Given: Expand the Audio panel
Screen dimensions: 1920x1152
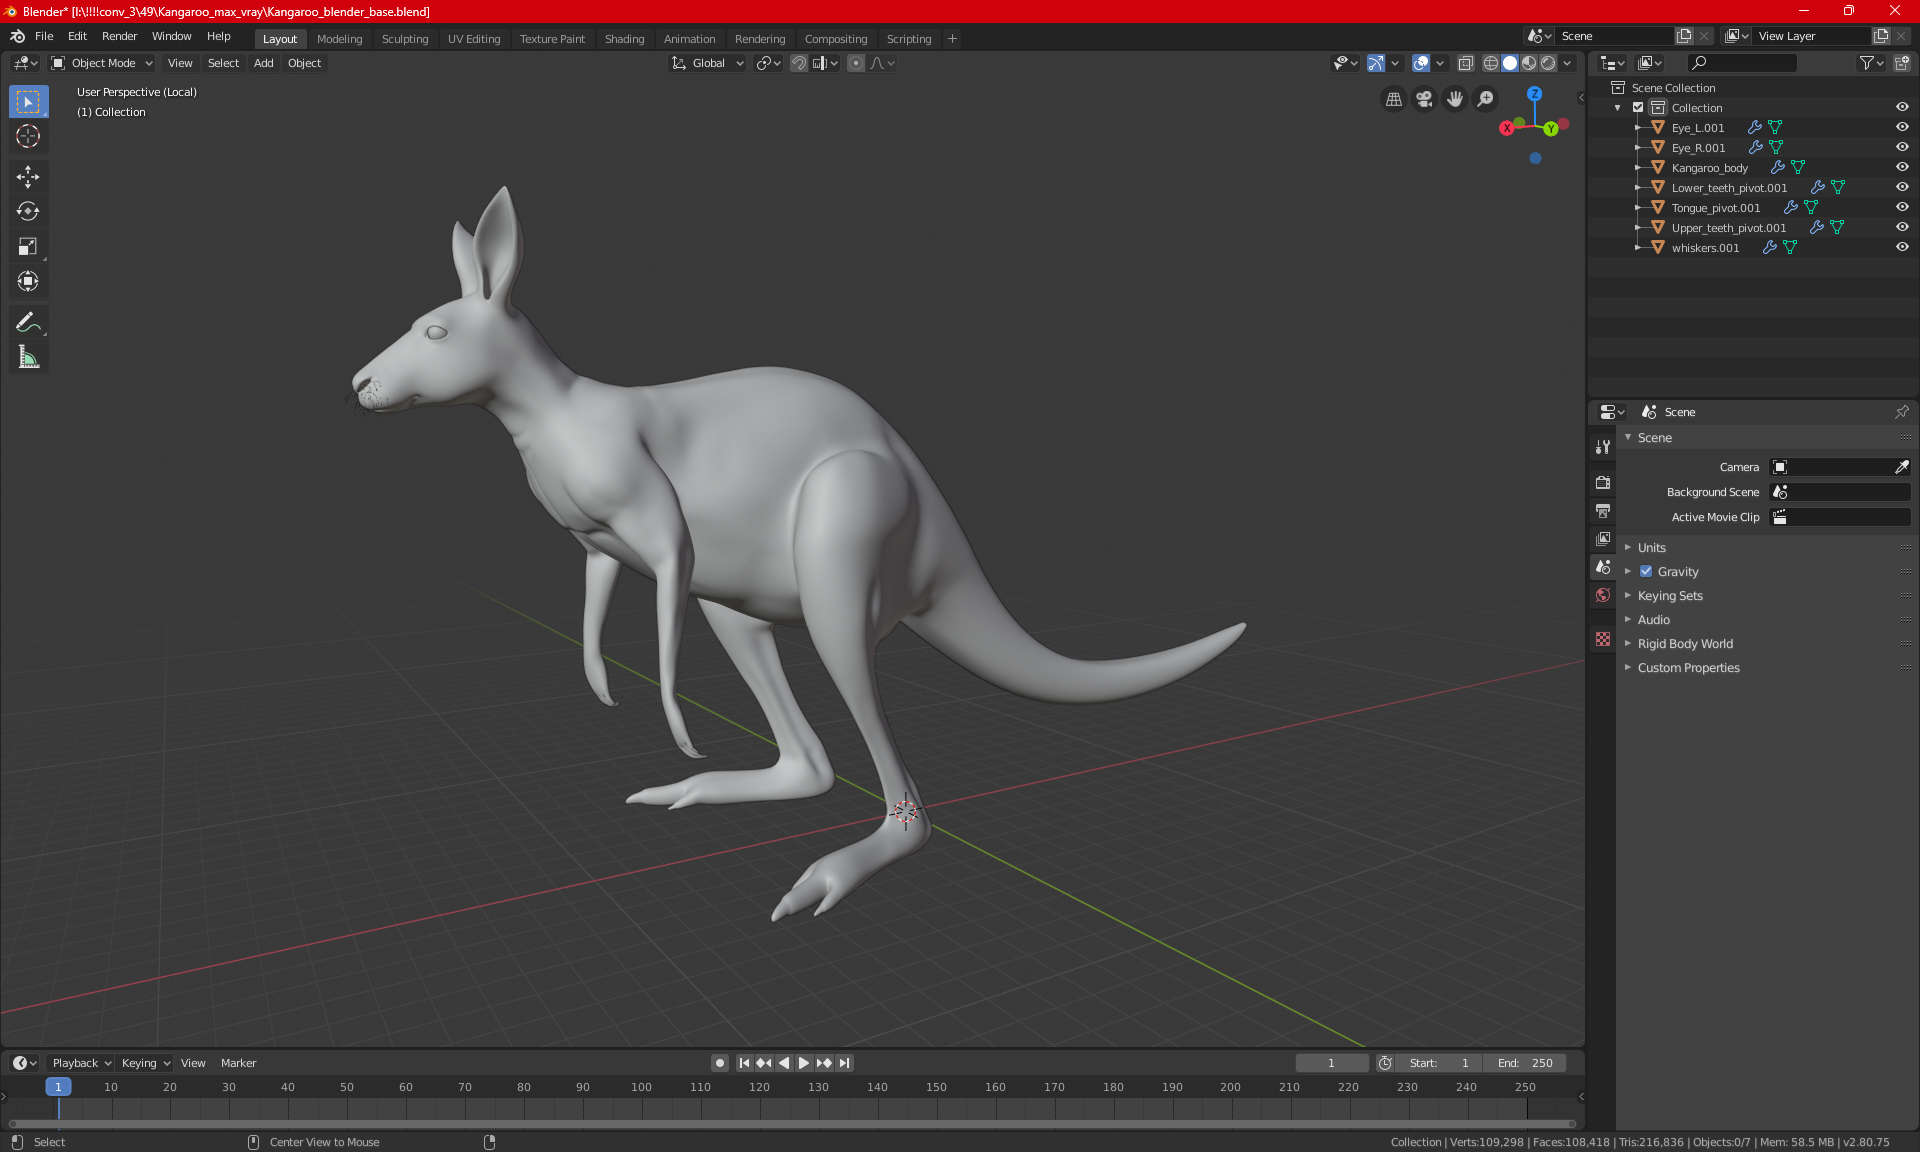Looking at the screenshot, I should point(1653,620).
